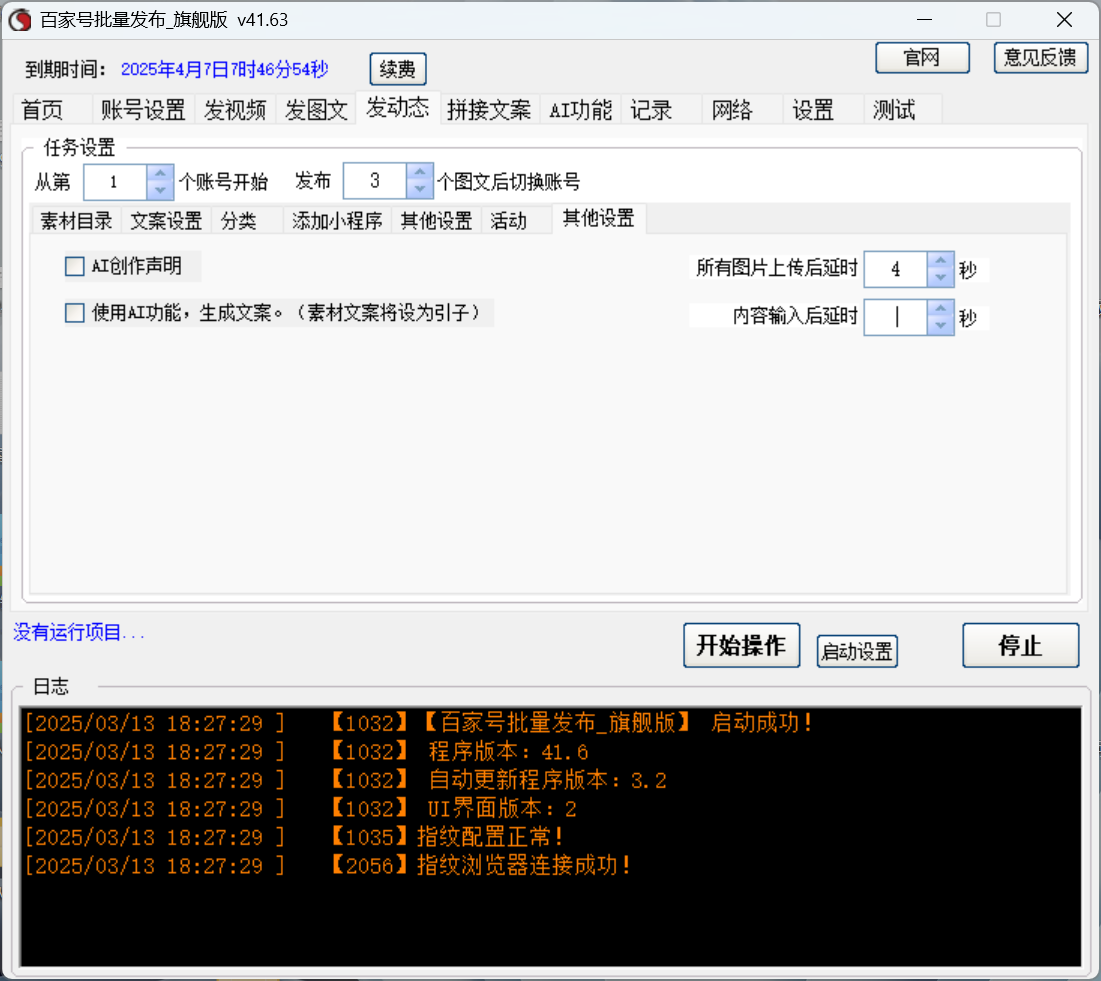This screenshot has height=981, width=1101.
Task: Go to 发图文 tab
Action: click(x=316, y=110)
